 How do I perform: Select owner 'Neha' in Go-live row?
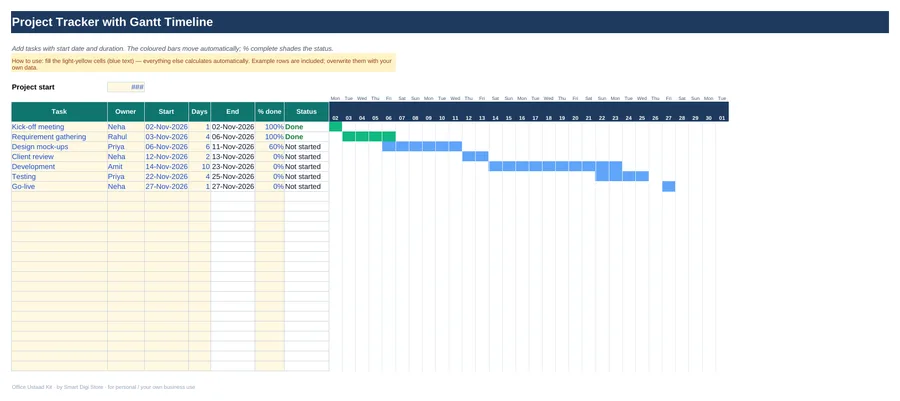click(126, 186)
